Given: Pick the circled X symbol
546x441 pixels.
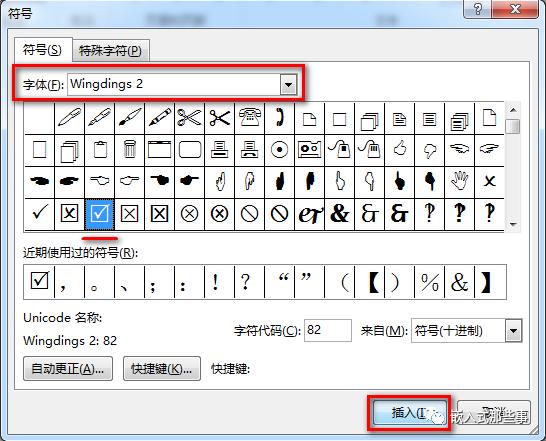Looking at the screenshot, I should click(190, 214).
